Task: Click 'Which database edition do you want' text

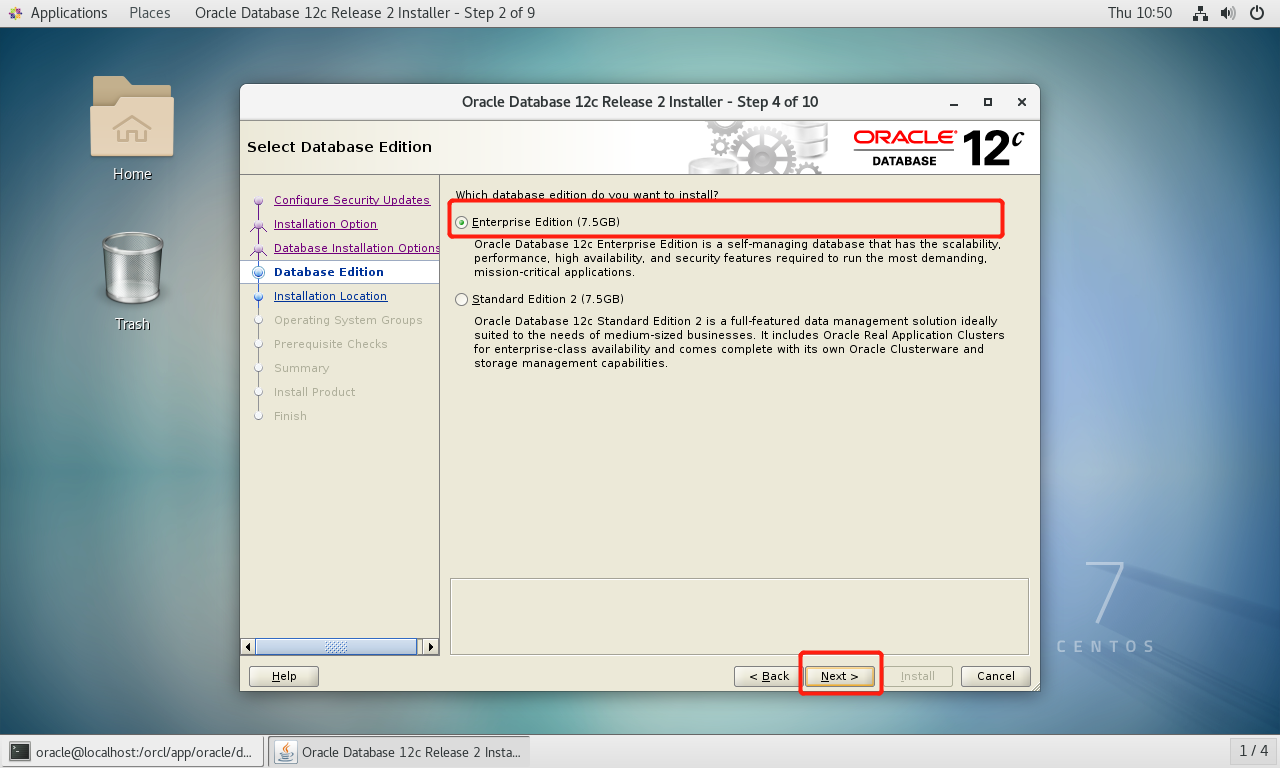Action: 587,194
